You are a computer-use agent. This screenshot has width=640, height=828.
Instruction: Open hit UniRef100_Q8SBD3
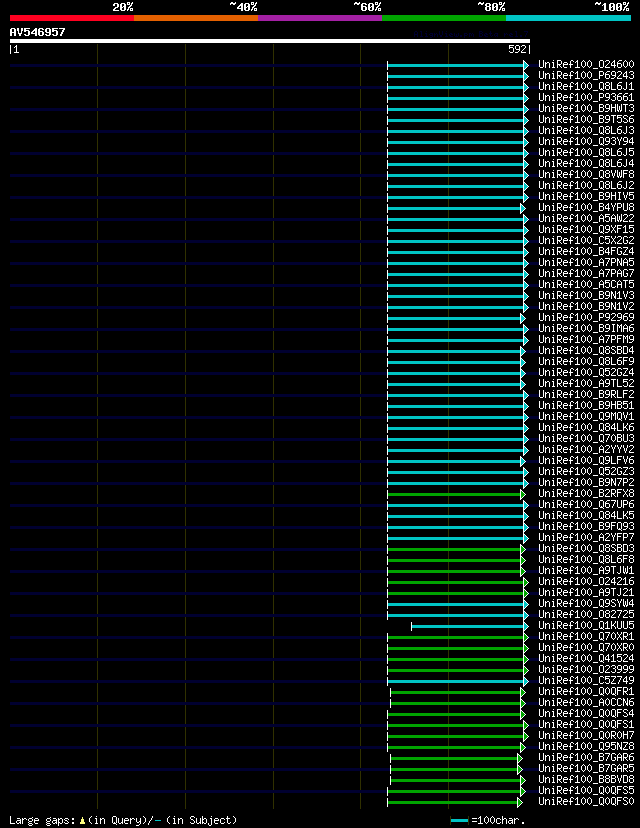click(x=586, y=549)
